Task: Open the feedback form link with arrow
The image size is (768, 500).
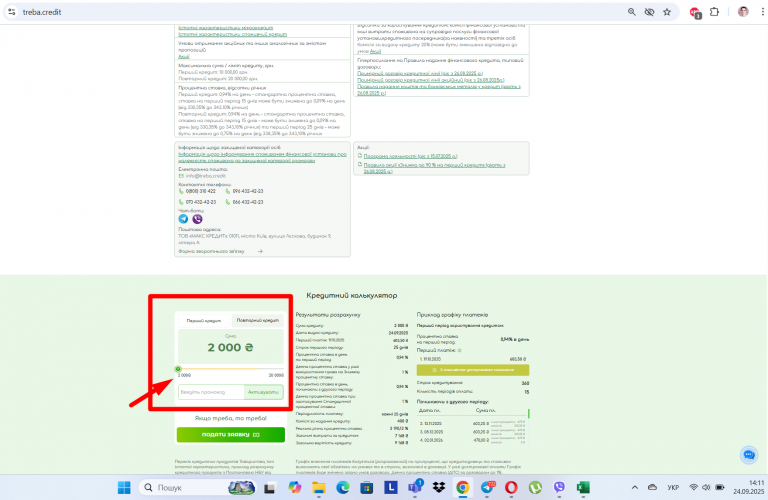Action: click(220, 251)
